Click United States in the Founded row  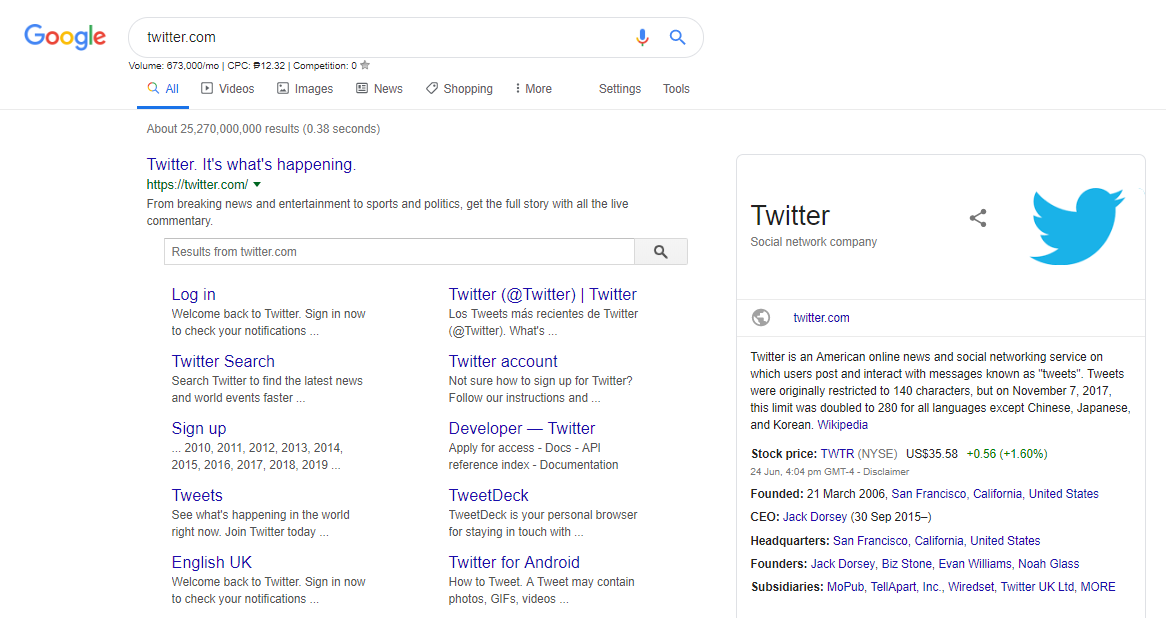[x=1063, y=494]
